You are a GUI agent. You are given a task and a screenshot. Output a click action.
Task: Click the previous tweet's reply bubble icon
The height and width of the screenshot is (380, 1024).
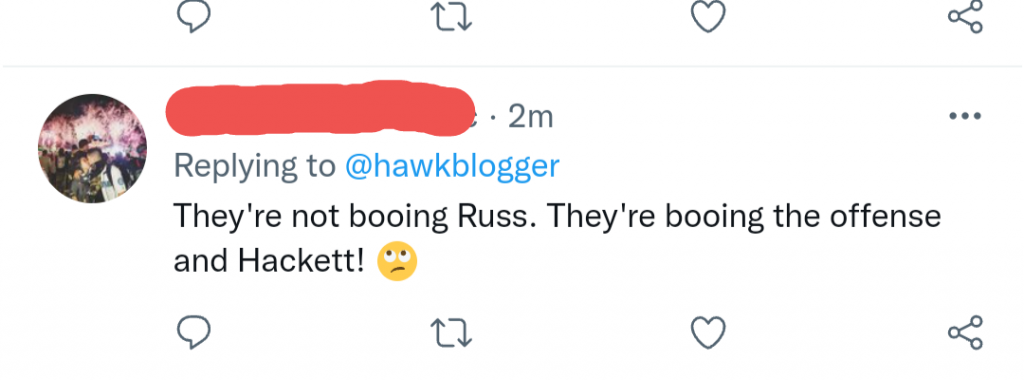click(x=193, y=16)
